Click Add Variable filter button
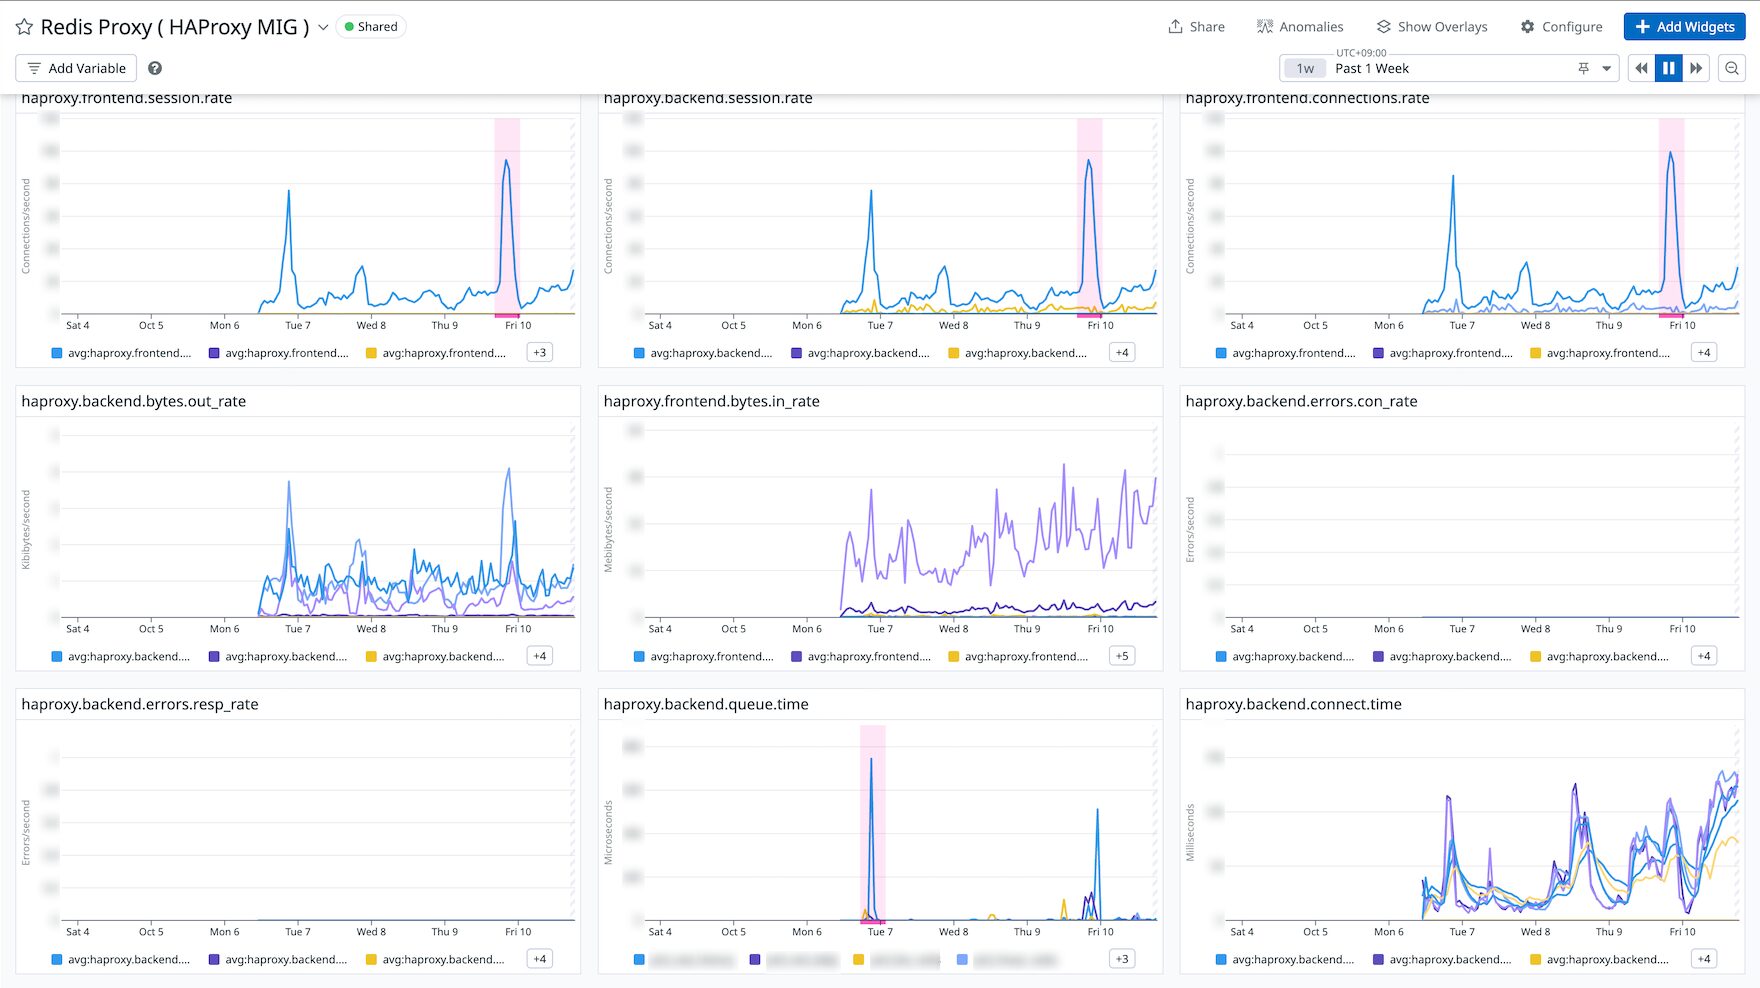The width and height of the screenshot is (1760, 988). point(76,68)
